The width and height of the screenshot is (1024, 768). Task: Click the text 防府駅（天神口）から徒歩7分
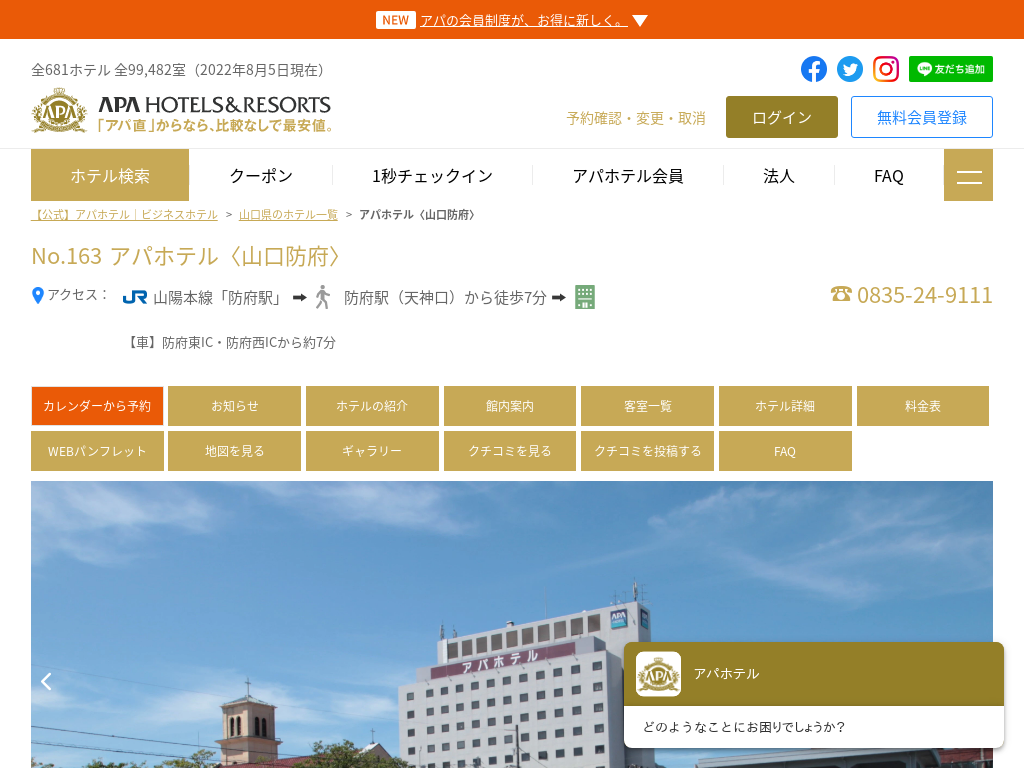tap(445, 298)
